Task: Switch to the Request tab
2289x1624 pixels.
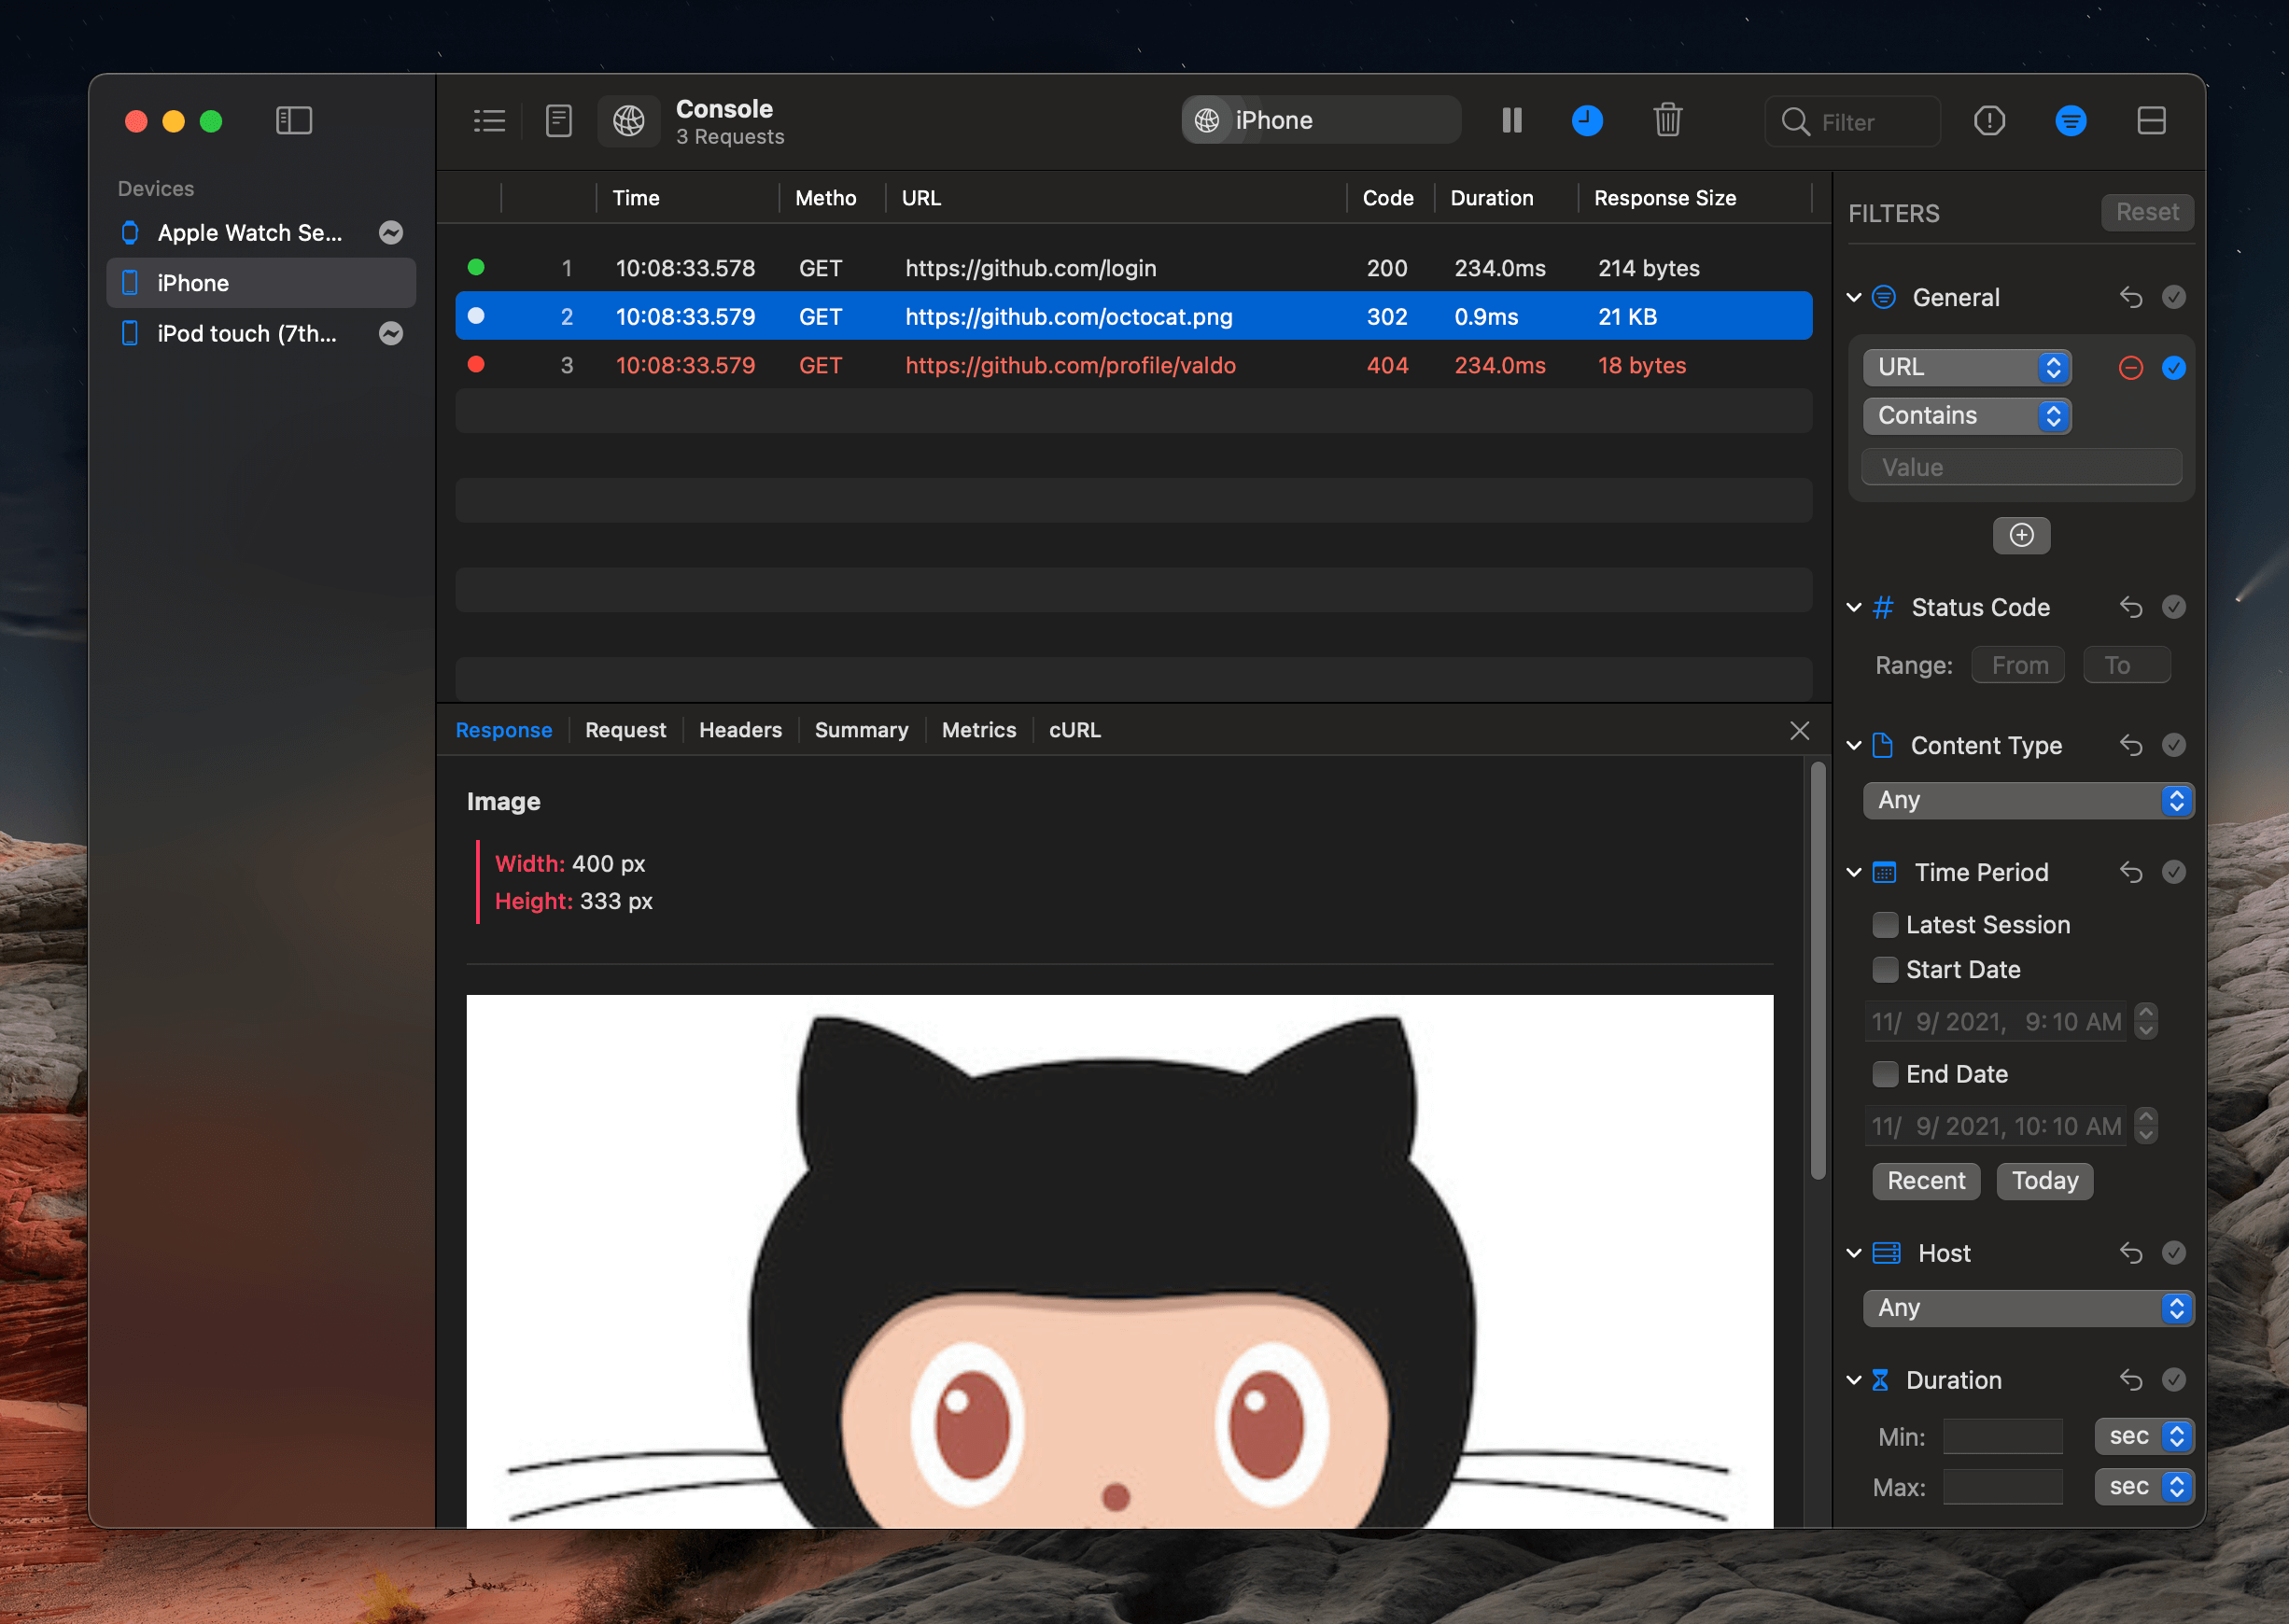Action: (626, 731)
